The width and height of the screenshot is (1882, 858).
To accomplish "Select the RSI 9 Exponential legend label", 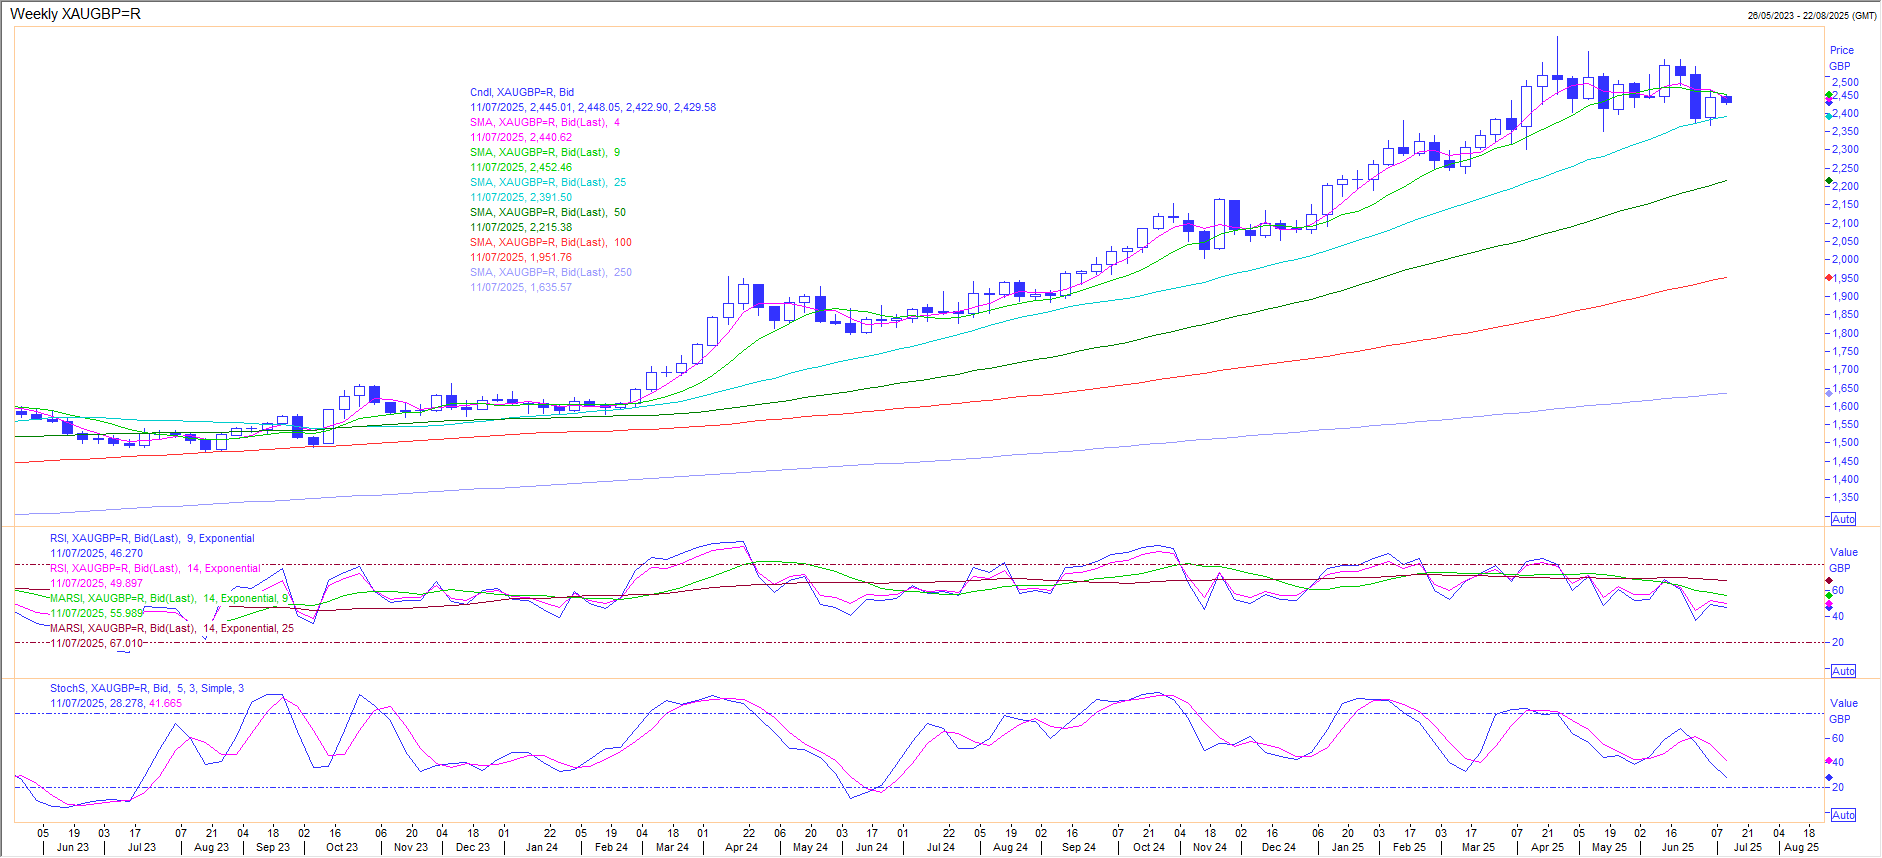I will click(152, 538).
